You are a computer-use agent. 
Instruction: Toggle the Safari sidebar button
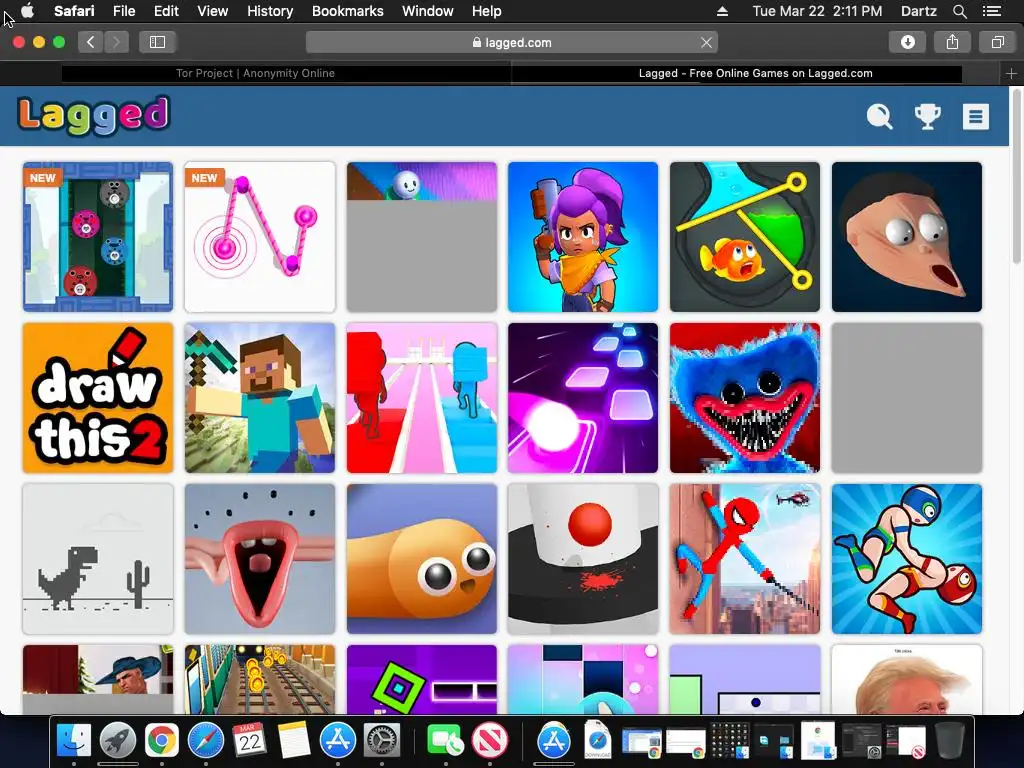pos(157,42)
